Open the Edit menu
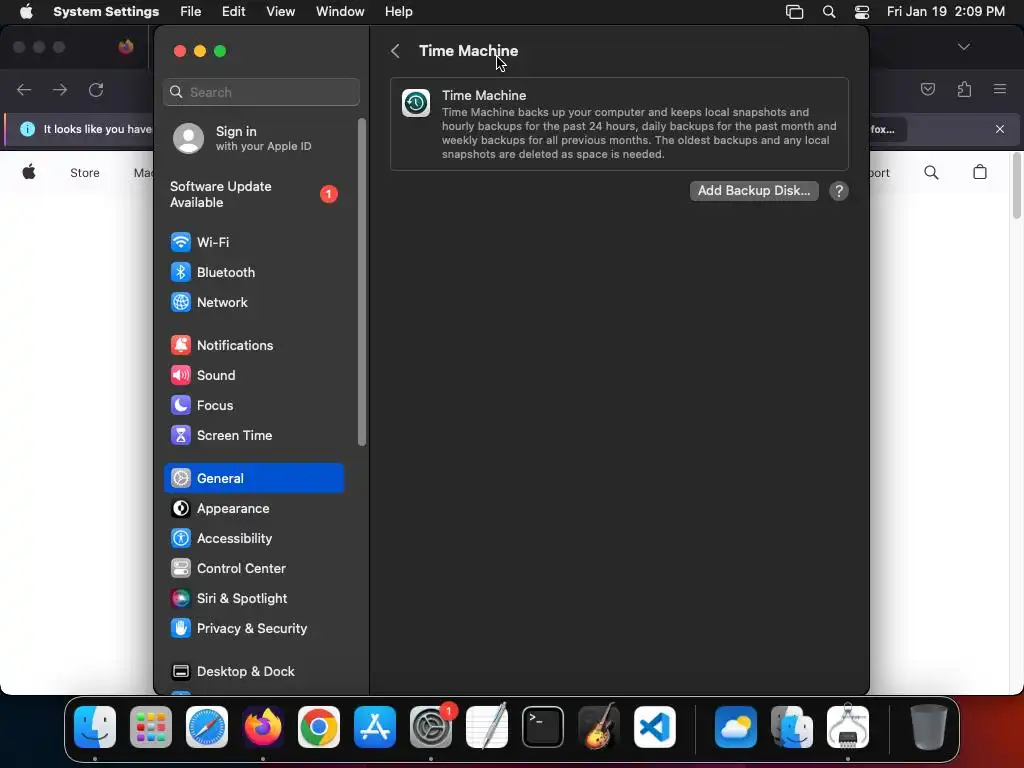Screen dimensions: 1024x768 click(233, 12)
